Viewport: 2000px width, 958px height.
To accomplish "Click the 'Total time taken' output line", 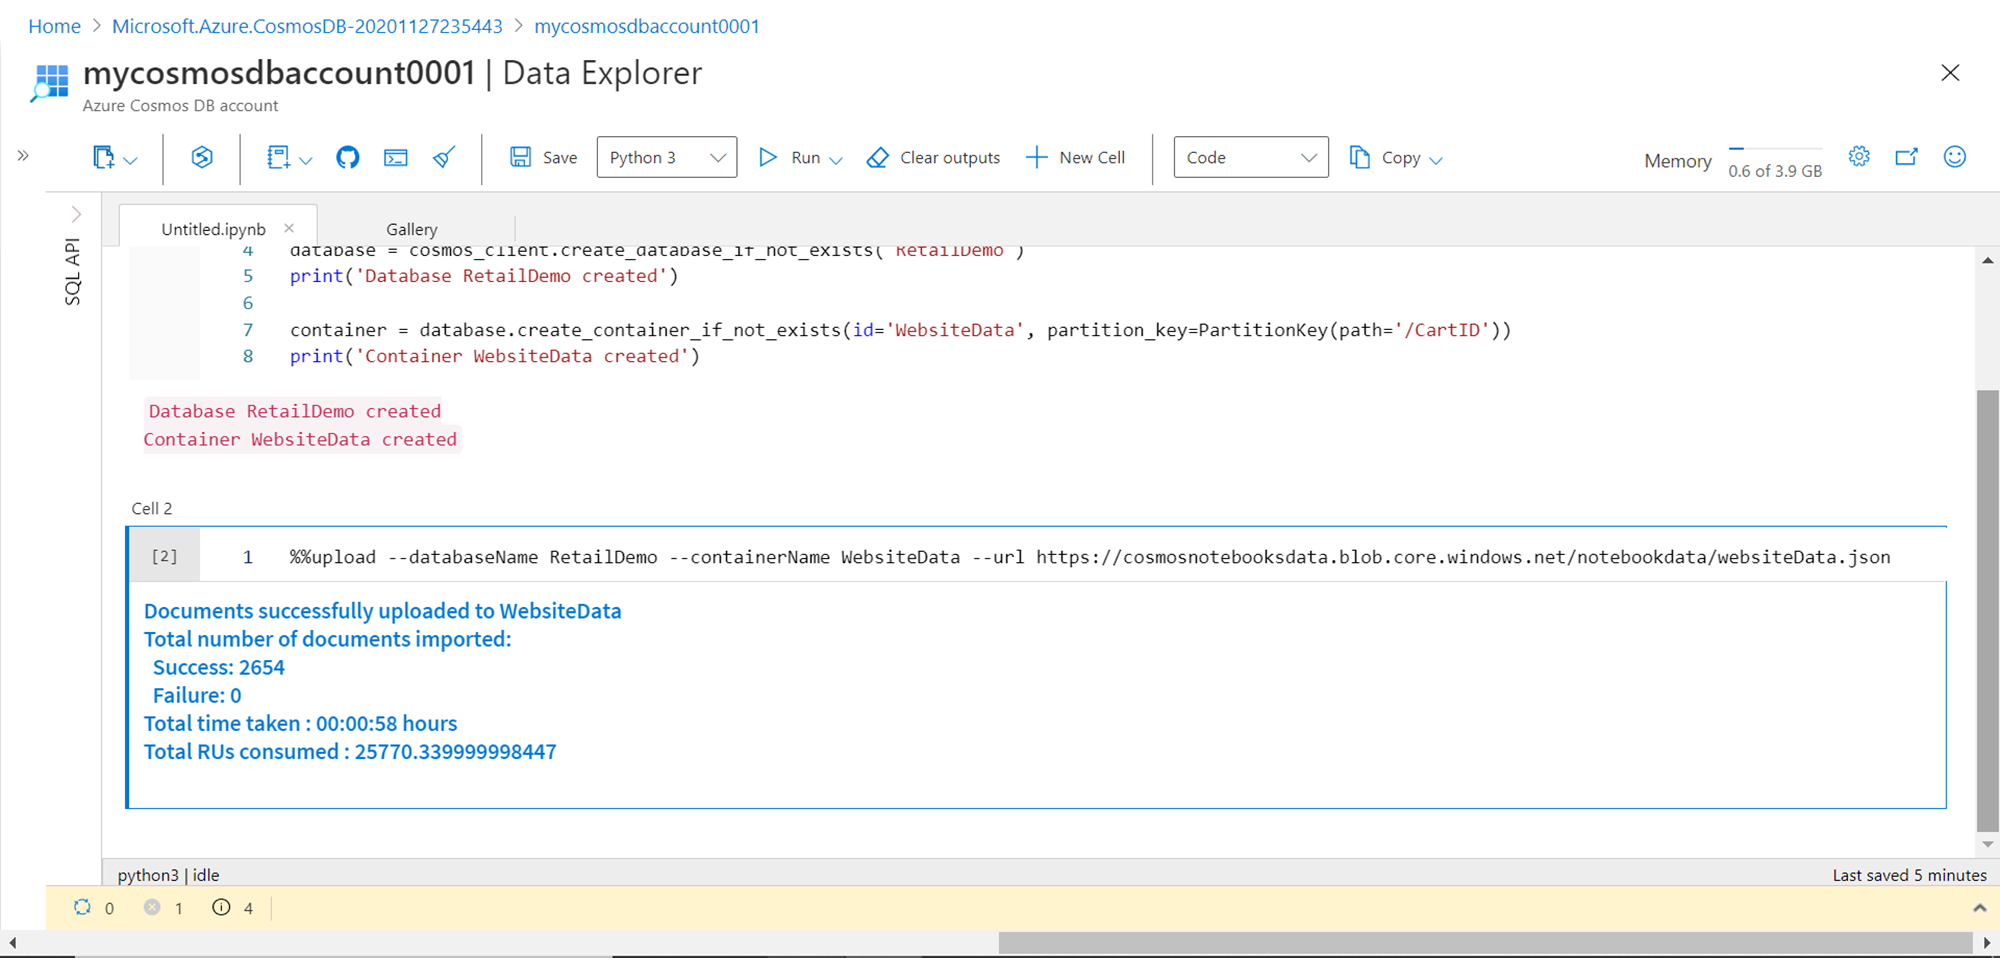I will 300,723.
